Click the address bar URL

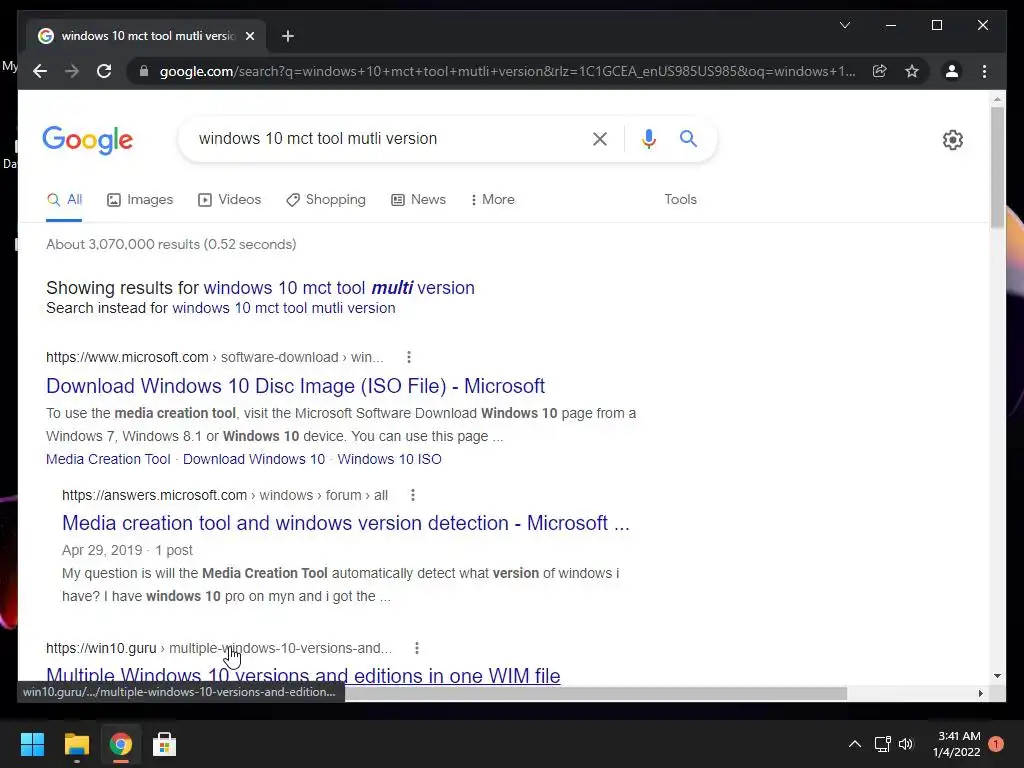[x=507, y=71]
